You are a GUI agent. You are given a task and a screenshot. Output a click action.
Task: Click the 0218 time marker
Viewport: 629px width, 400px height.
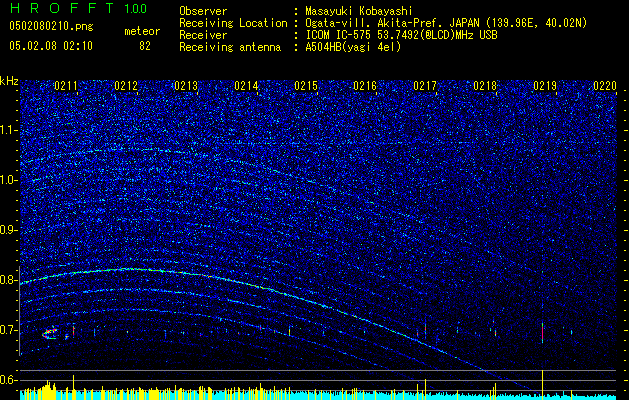point(485,86)
